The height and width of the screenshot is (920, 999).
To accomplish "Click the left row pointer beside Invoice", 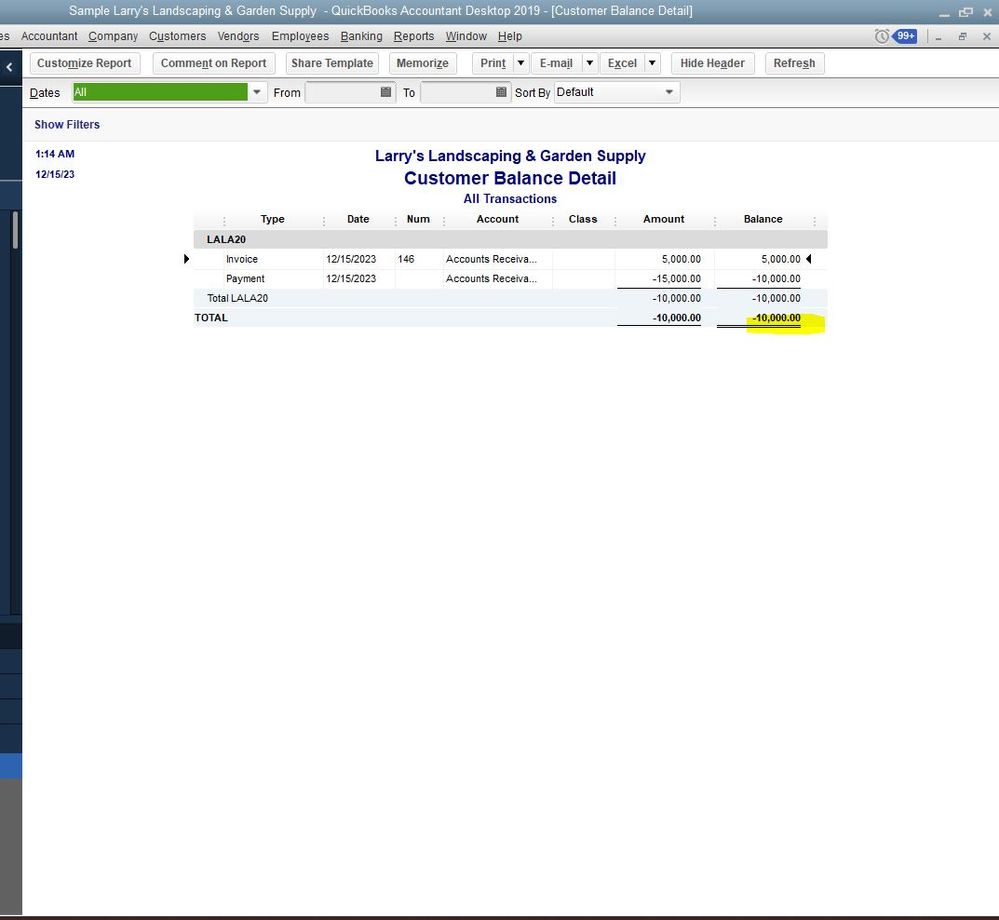I will click(x=186, y=259).
